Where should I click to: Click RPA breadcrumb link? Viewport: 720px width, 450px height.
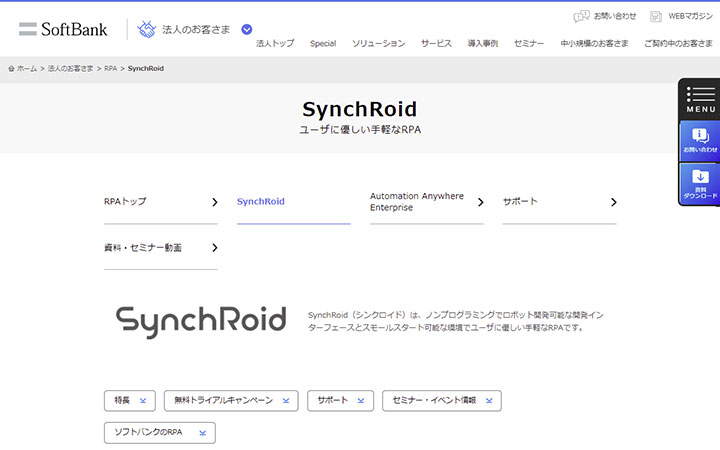(111, 68)
